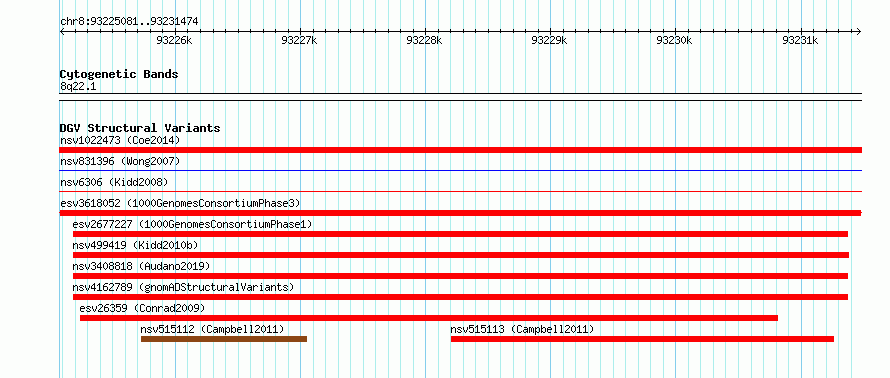Open nsv515113 (Campbell2011) variant label

522,329
